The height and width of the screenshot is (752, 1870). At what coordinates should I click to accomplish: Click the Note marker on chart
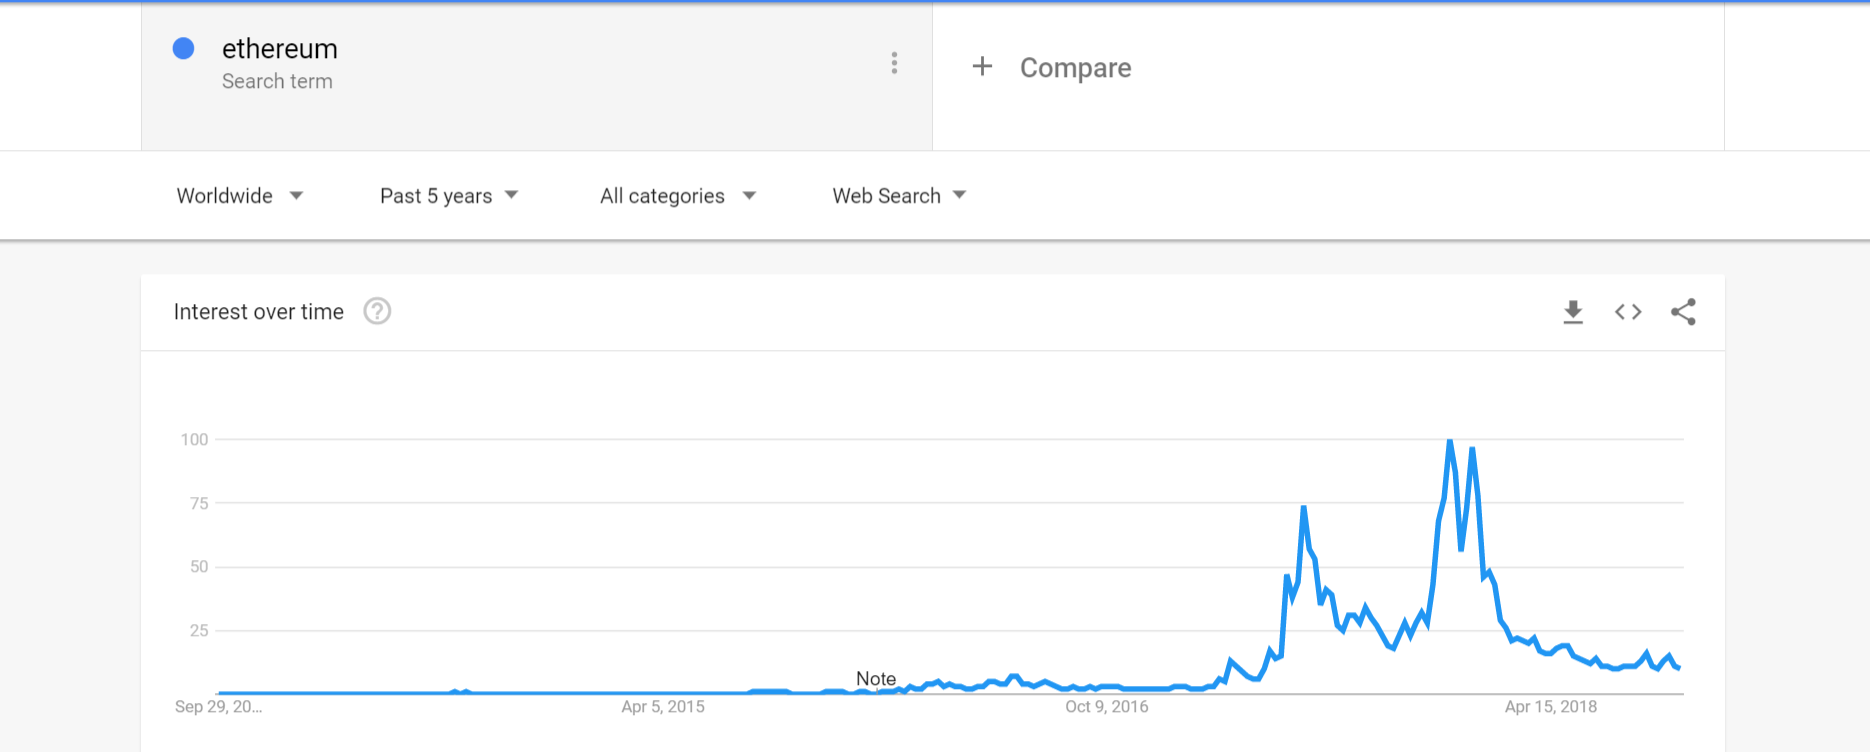point(876,679)
